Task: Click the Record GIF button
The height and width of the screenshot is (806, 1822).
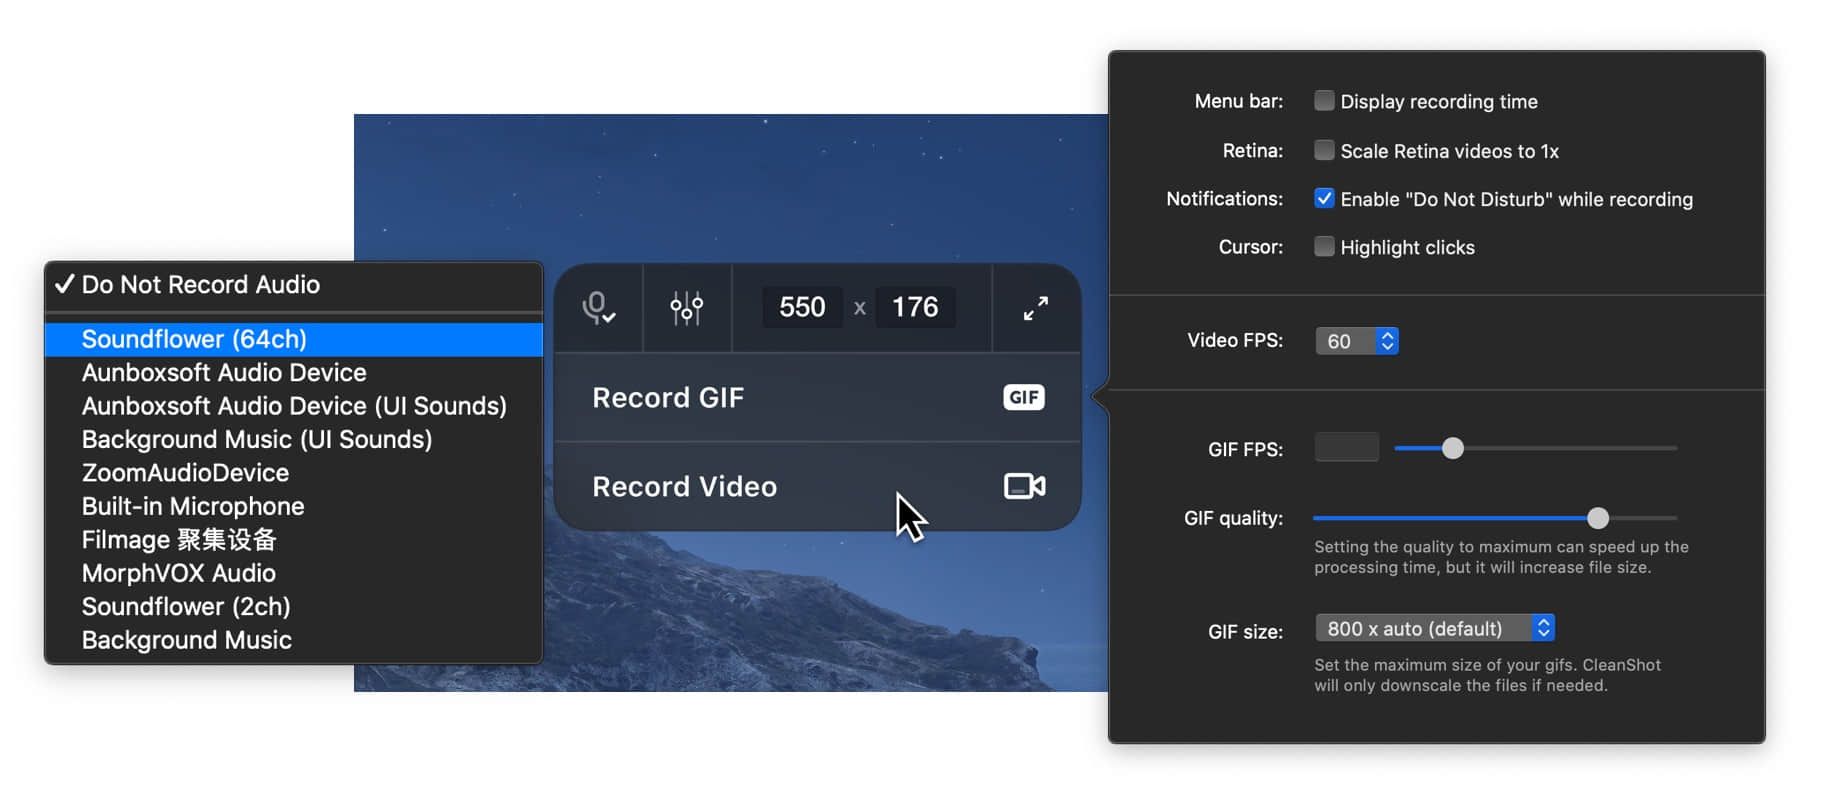Action: [817, 397]
